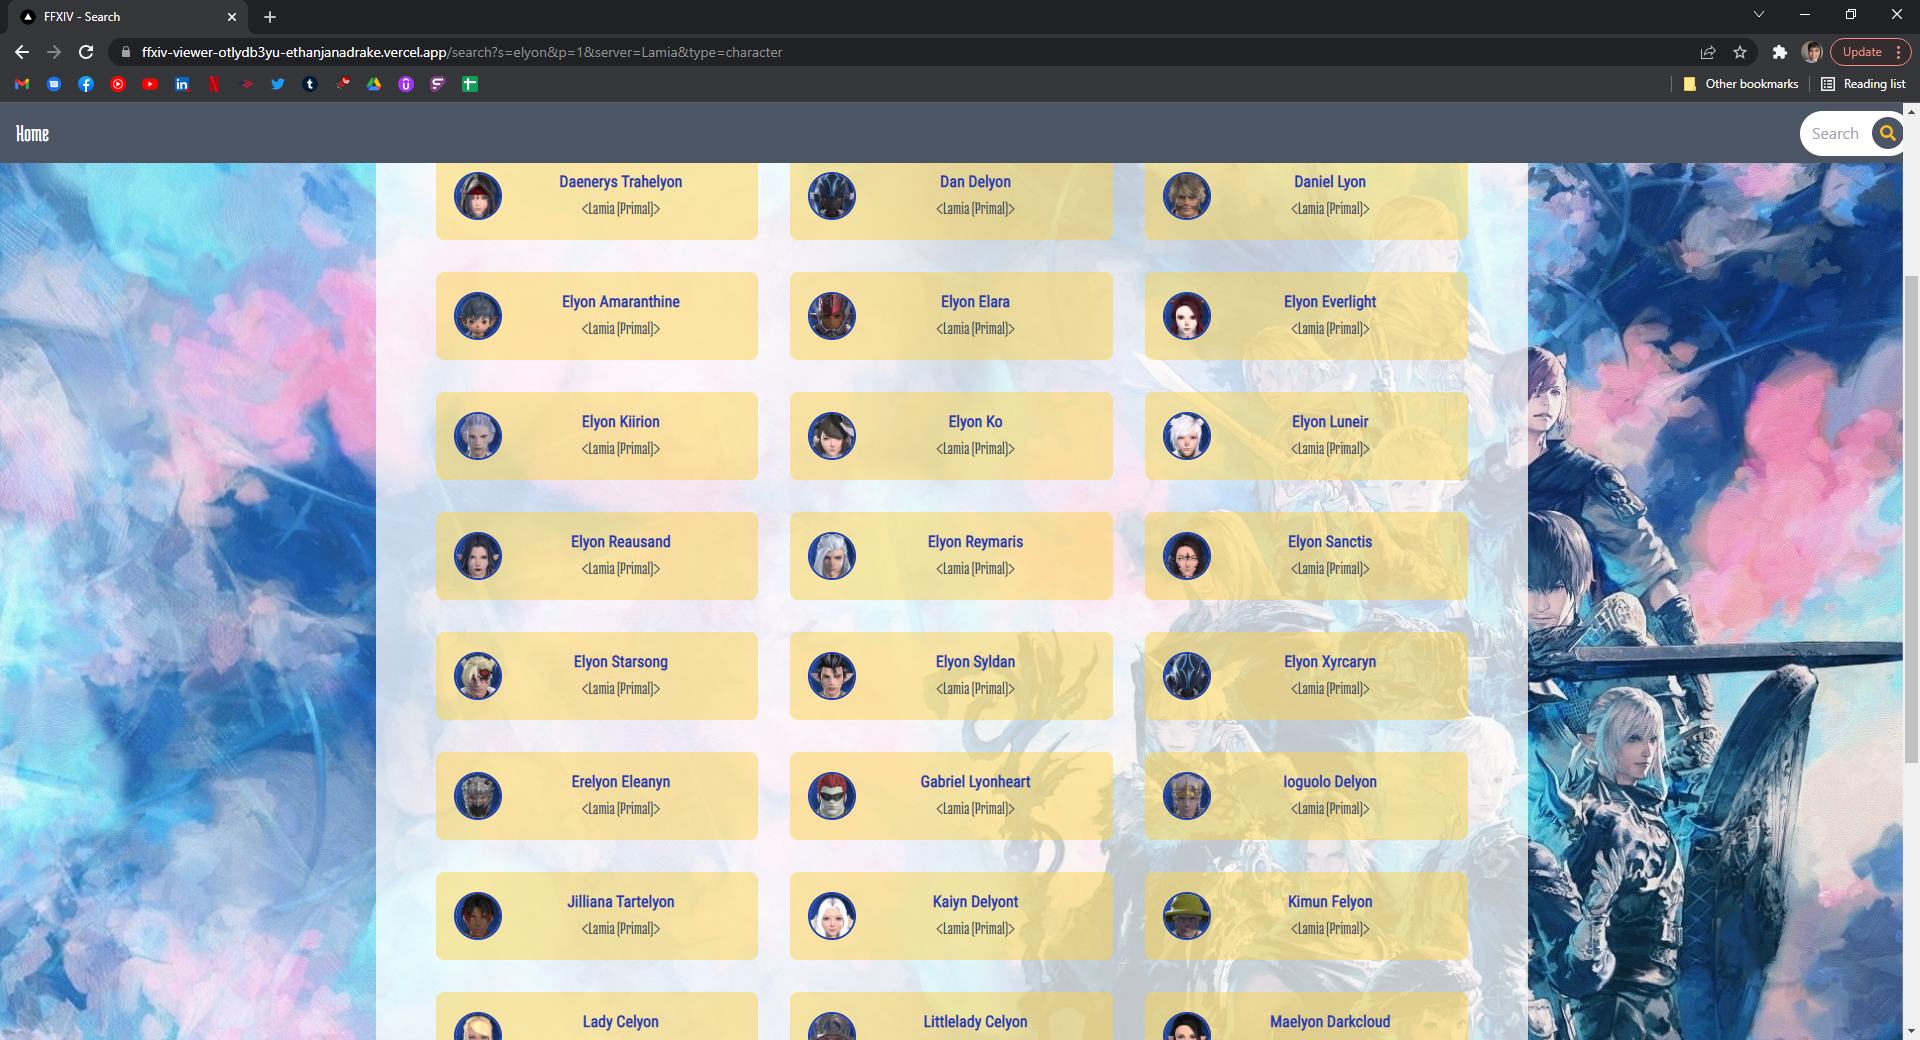Click the yellow search magnifier icon
Image resolution: width=1920 pixels, height=1040 pixels.
(1887, 133)
